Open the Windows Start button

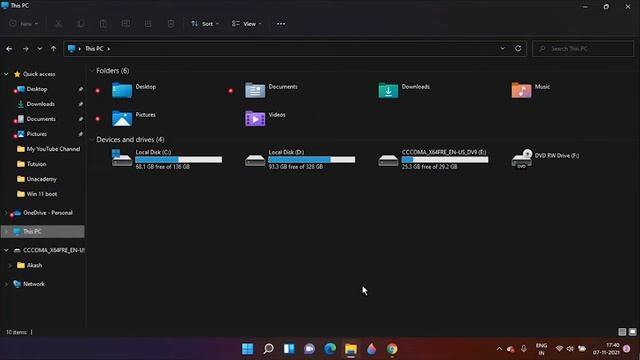click(x=247, y=349)
